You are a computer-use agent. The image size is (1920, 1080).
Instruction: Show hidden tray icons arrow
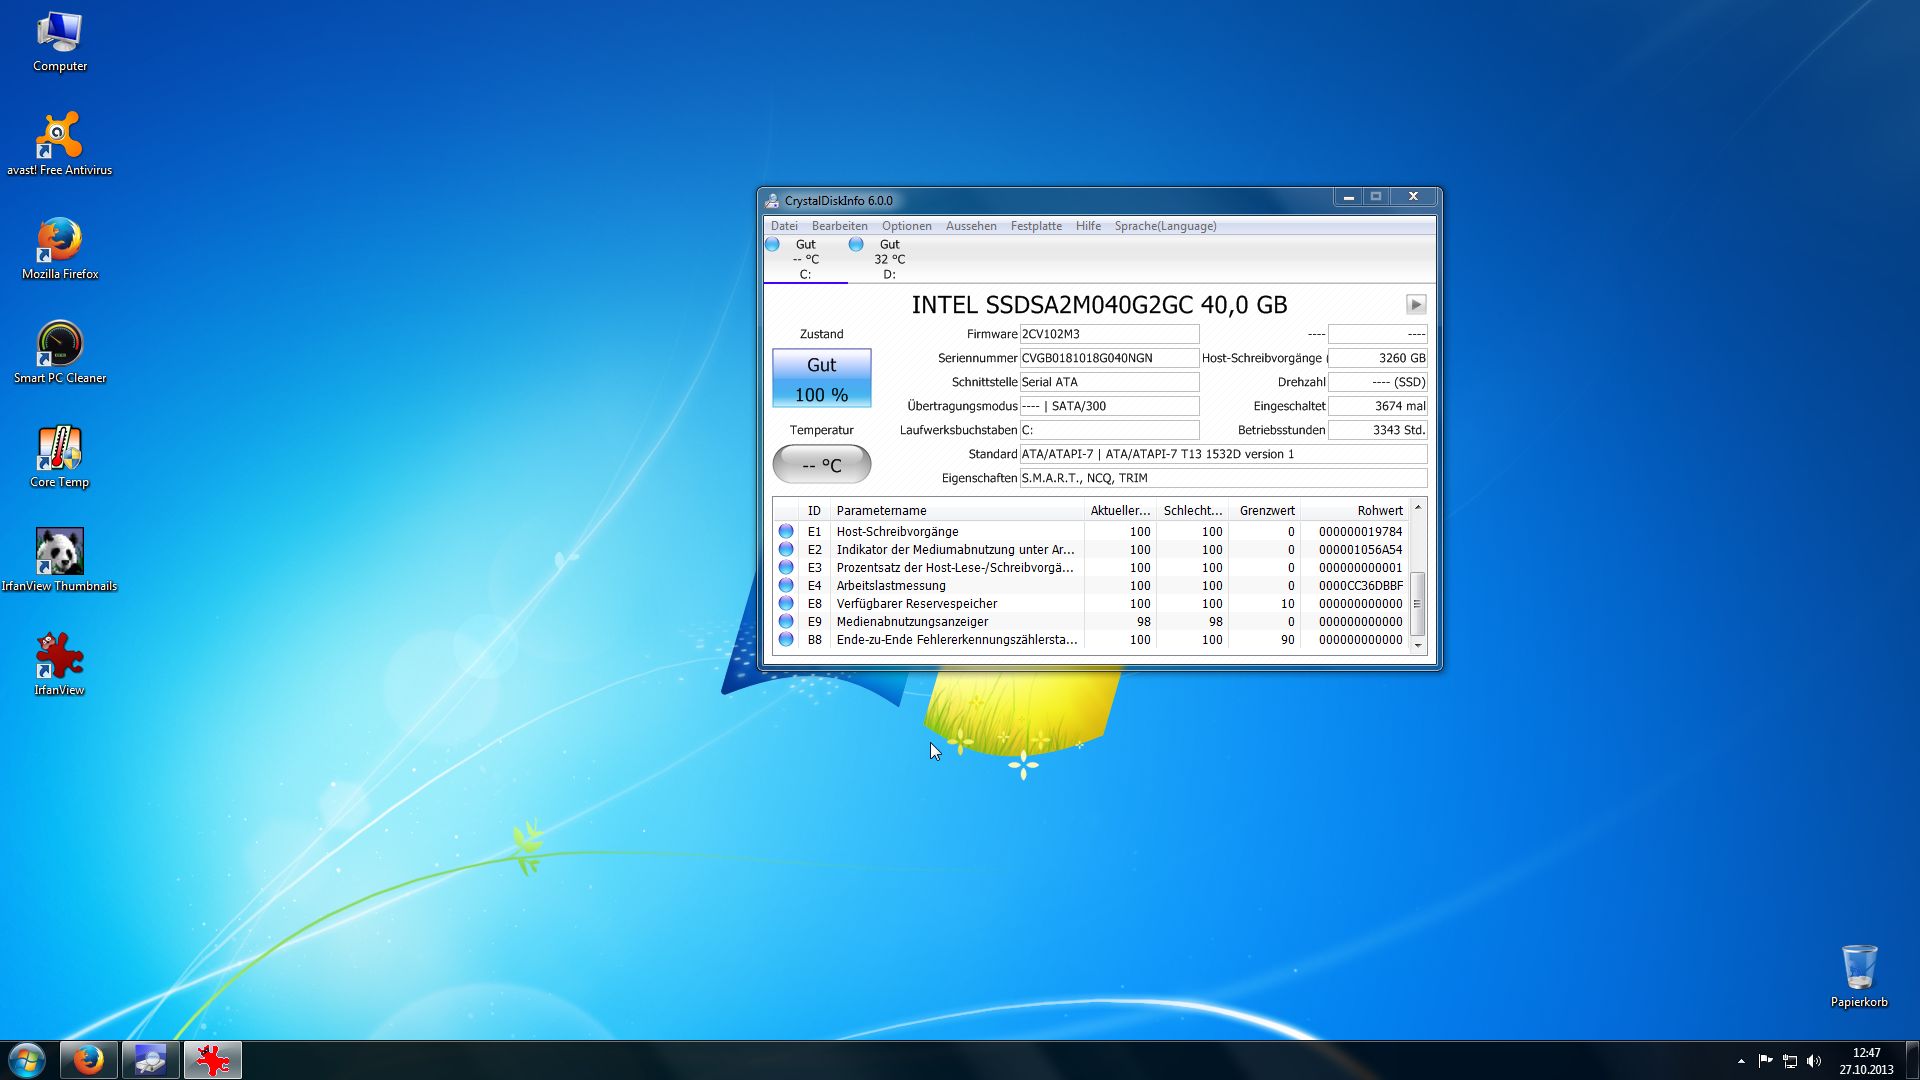click(1741, 1061)
